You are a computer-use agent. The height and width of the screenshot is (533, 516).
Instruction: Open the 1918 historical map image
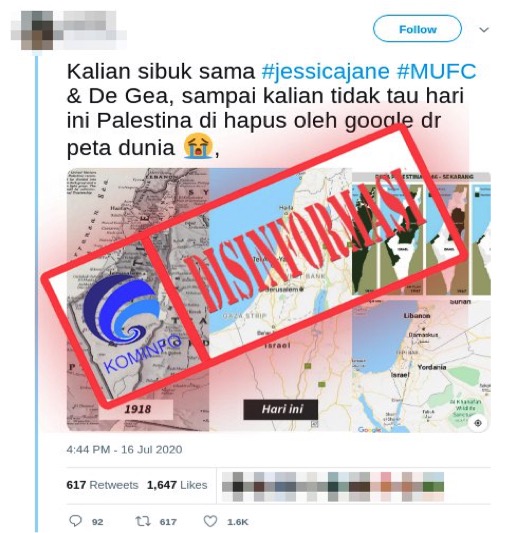tap(138, 299)
